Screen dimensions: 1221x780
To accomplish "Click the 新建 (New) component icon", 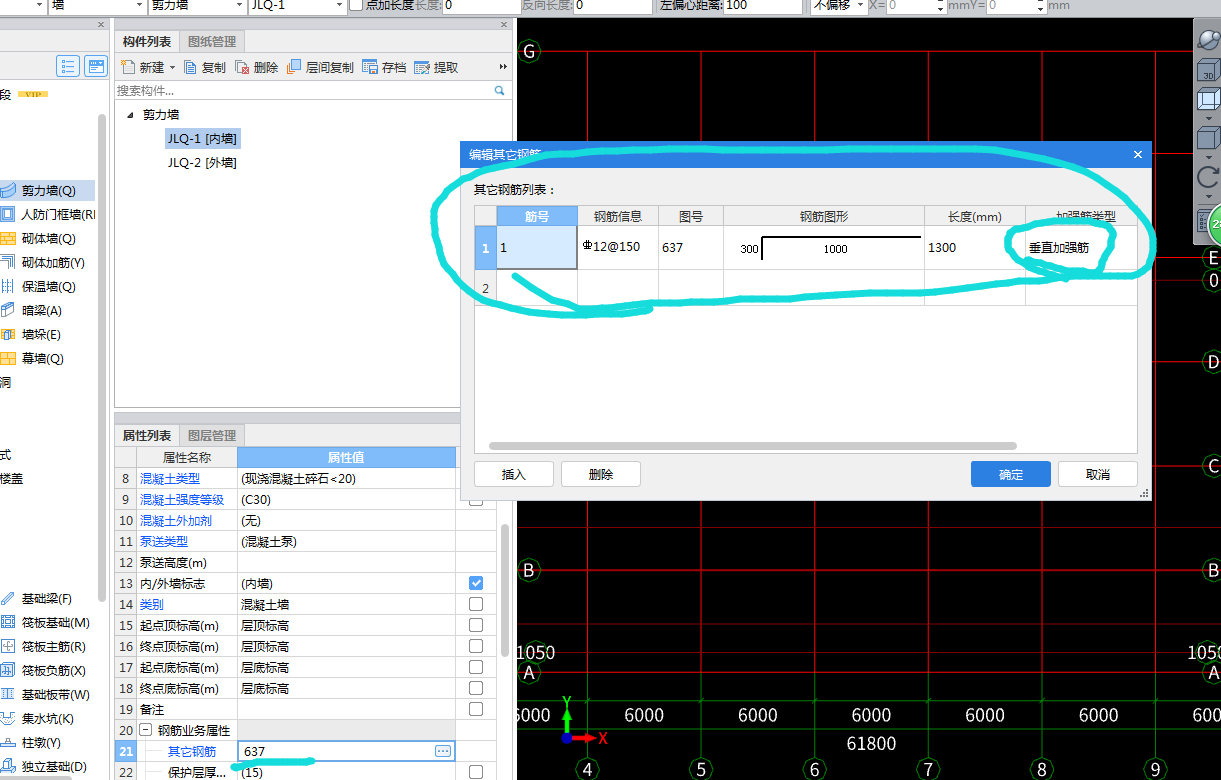I will tap(127, 67).
